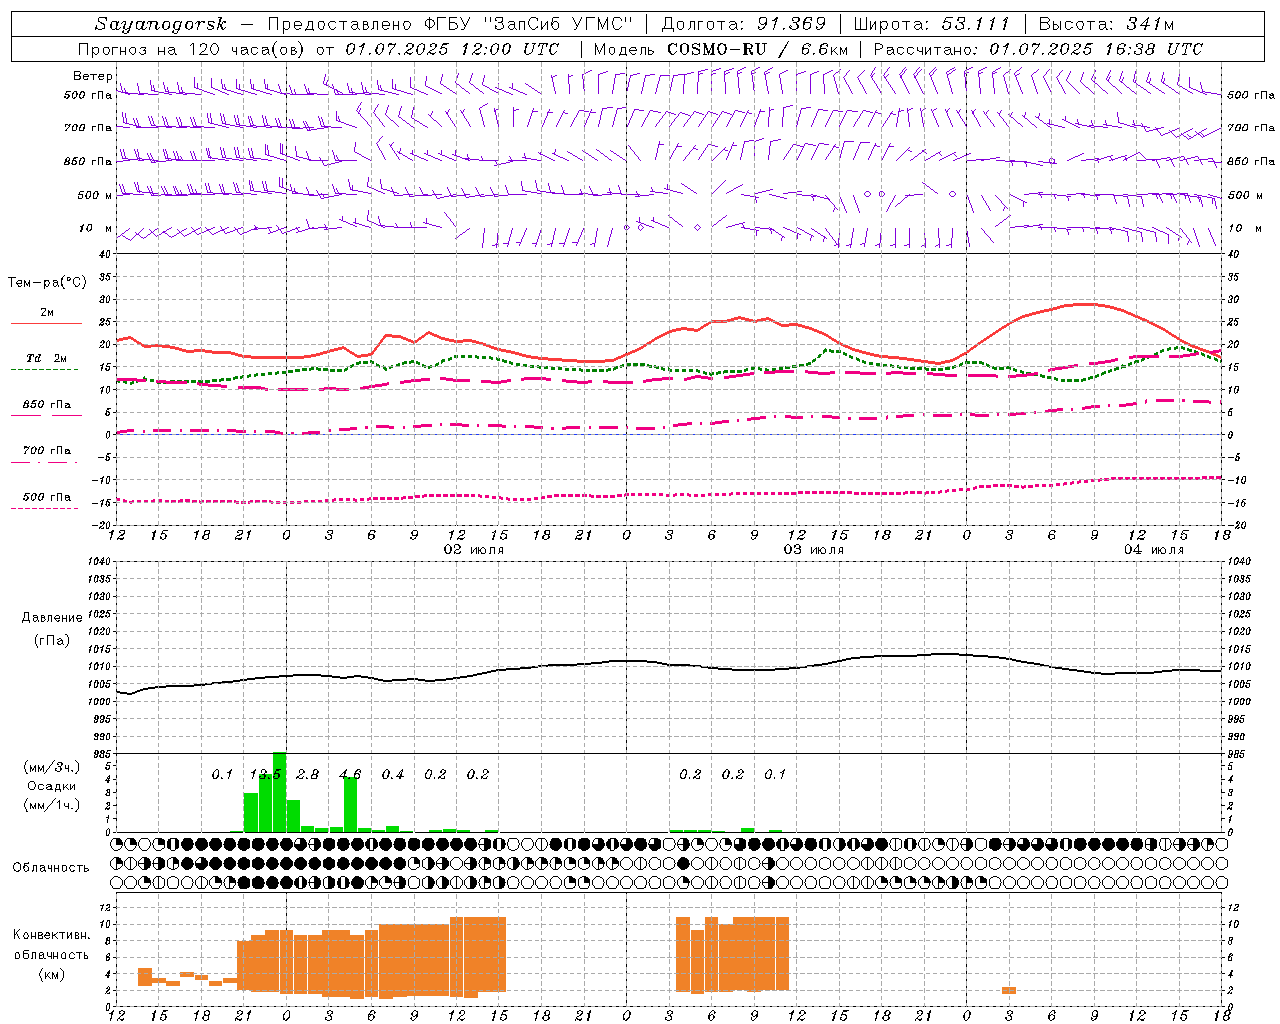The image size is (1280, 1024).
Task: Click the red line sample under '2м' legend
Action: pos(46,323)
